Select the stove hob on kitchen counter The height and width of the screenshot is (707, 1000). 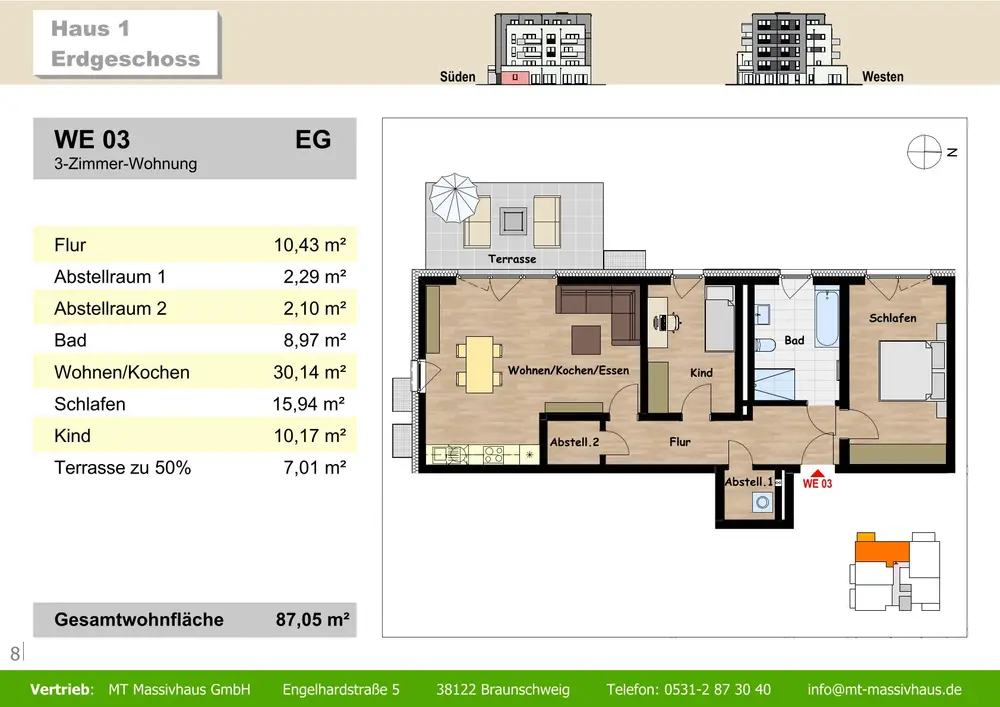494,454
